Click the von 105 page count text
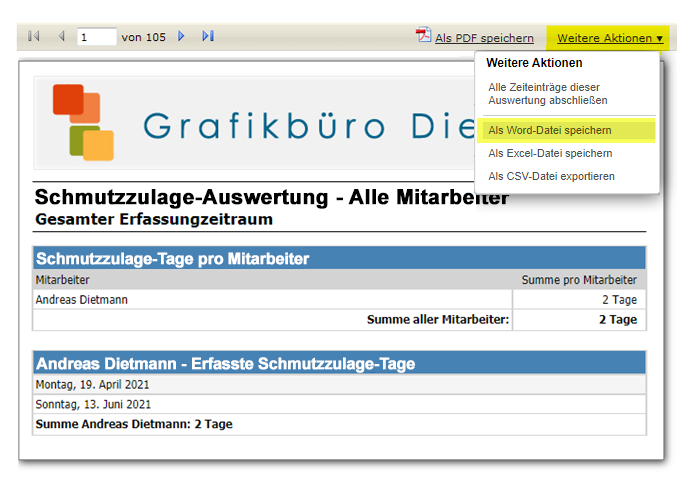The height and width of the screenshot is (497, 677). pos(143,38)
